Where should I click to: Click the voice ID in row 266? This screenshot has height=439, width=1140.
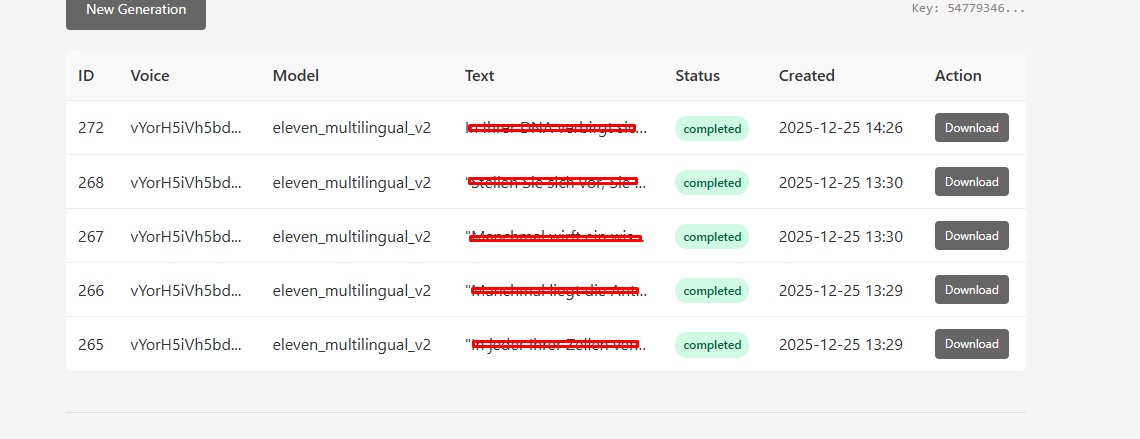(186, 291)
